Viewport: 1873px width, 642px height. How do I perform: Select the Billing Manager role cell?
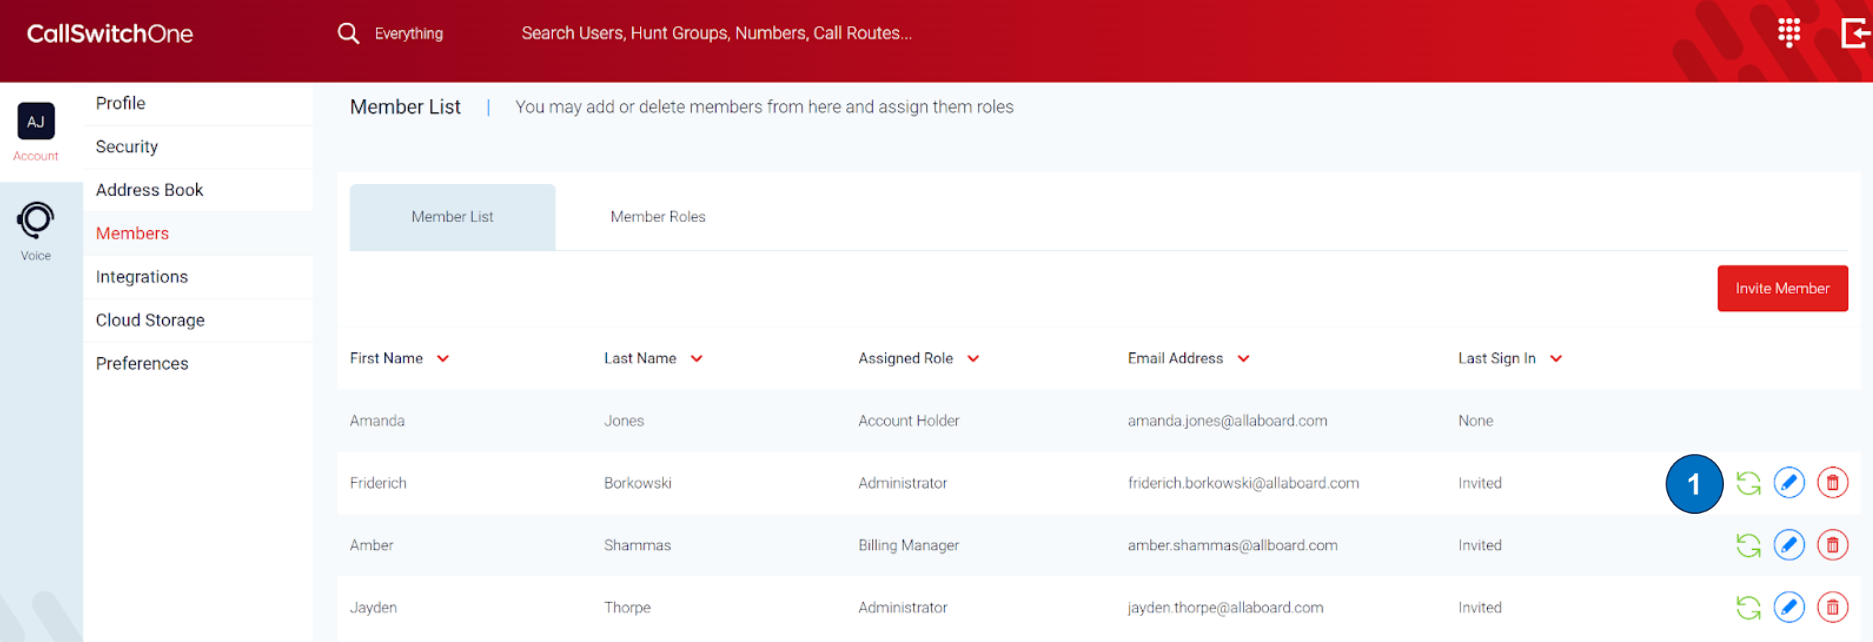point(908,545)
